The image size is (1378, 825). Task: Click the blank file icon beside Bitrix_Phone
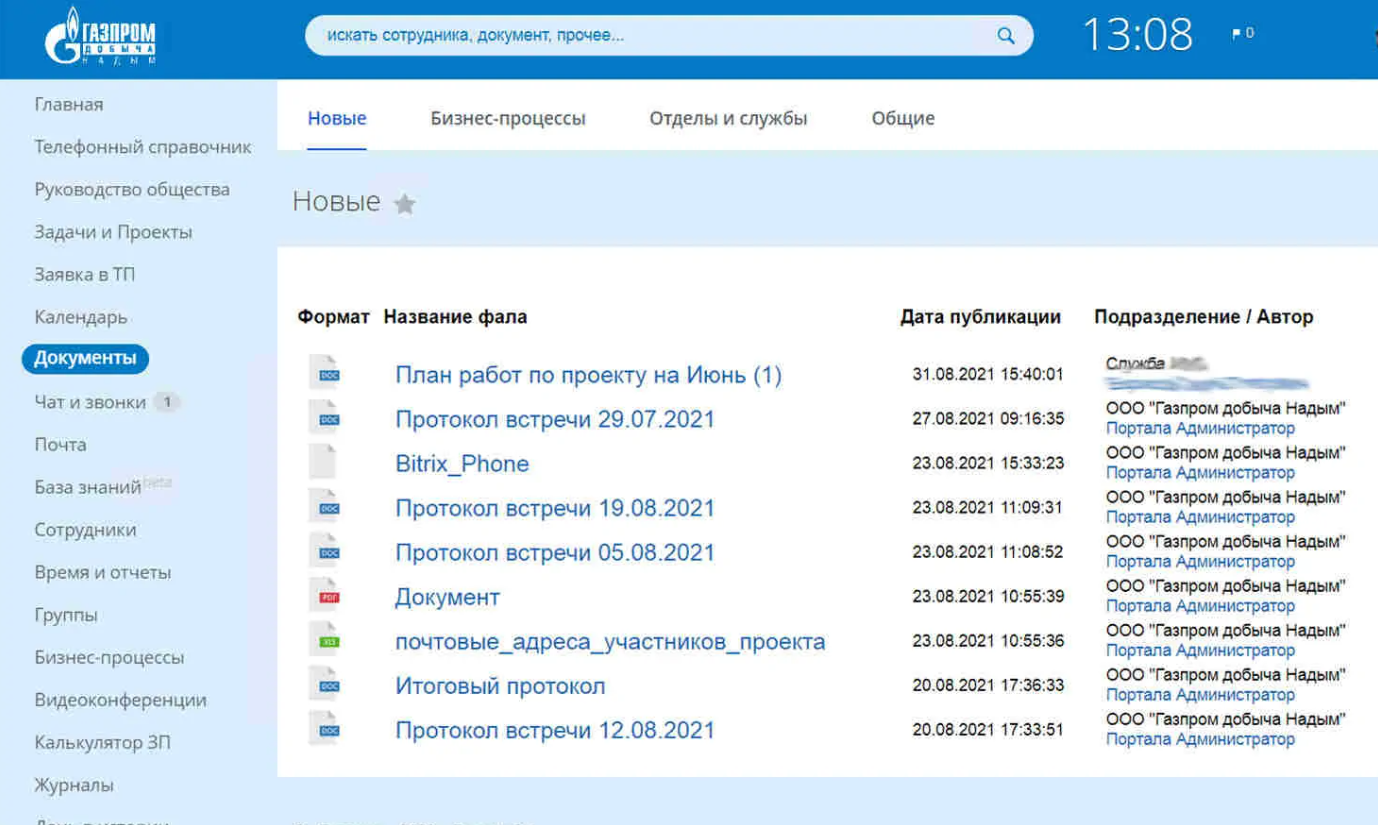click(323, 462)
